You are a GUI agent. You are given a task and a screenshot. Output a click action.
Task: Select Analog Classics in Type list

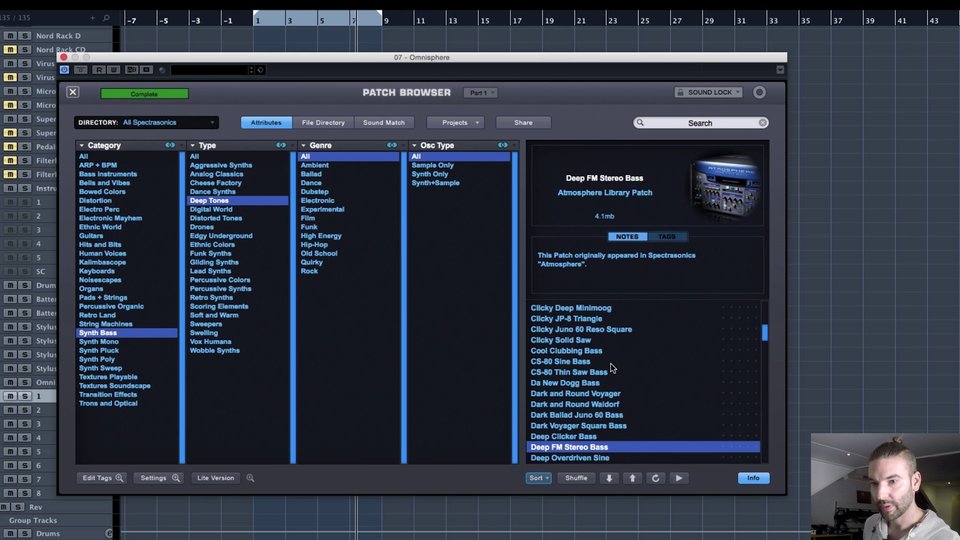[x=216, y=174]
